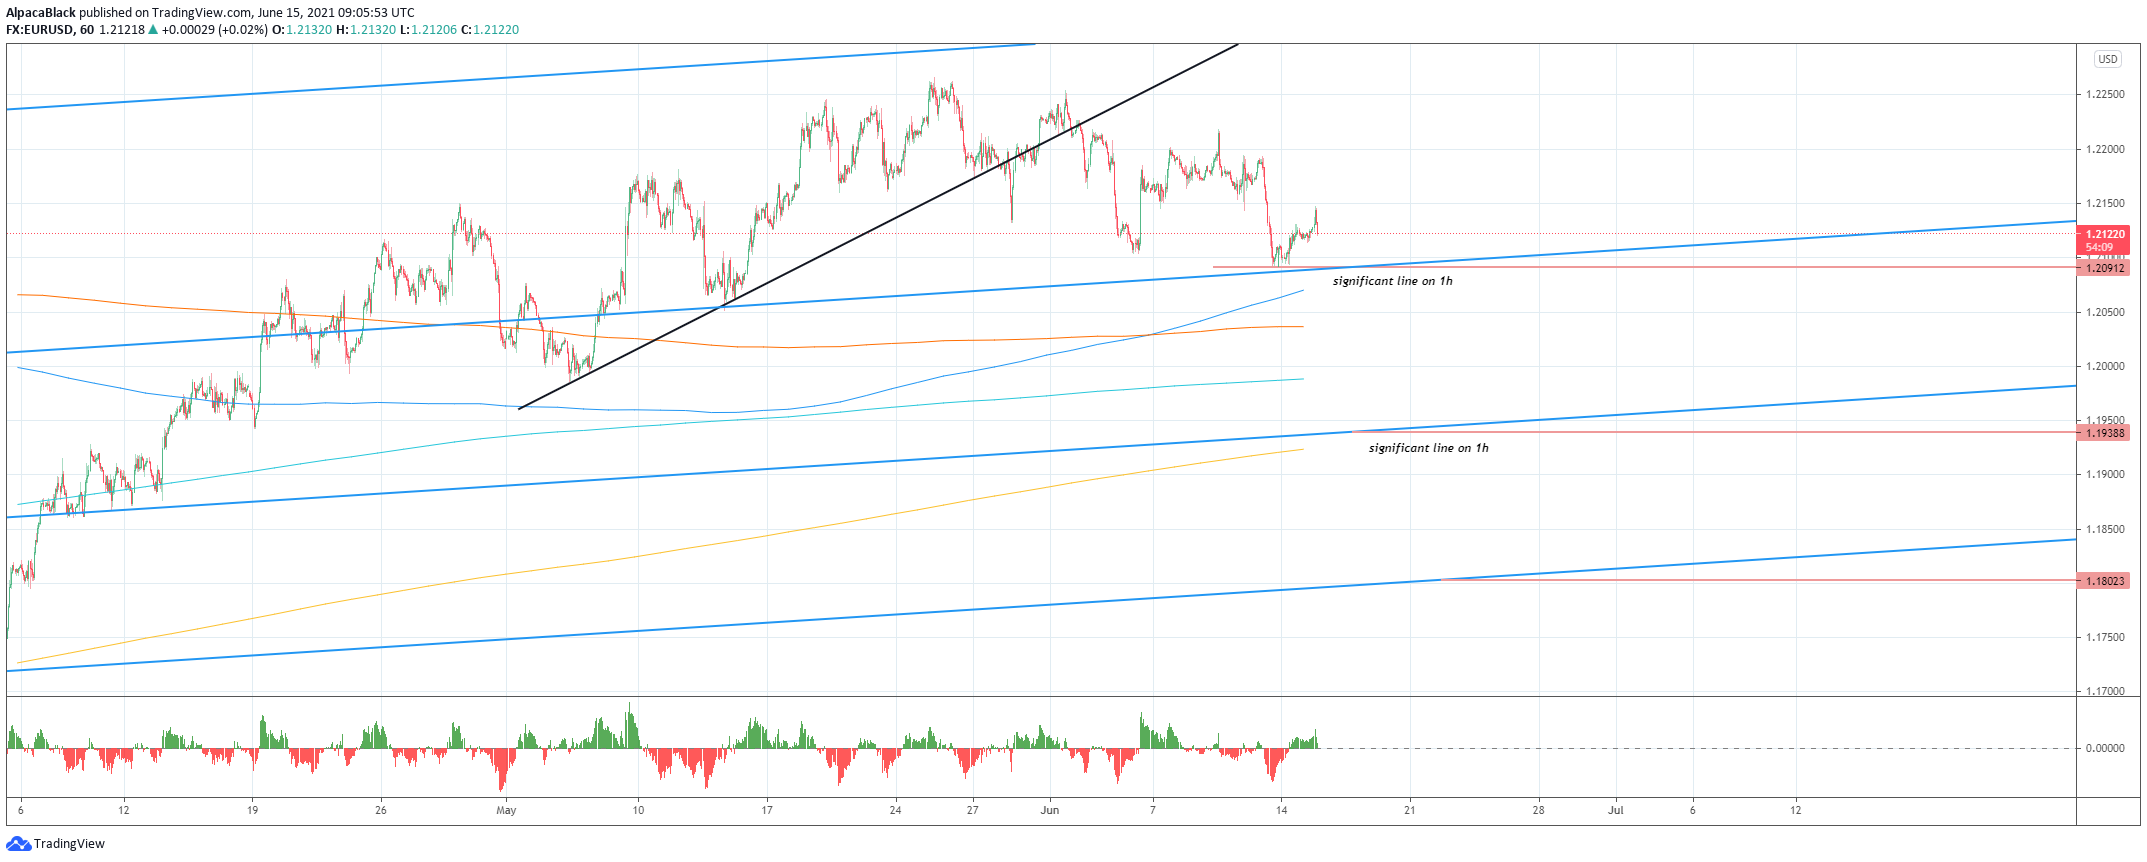
Task: Click the 1.19000 price axis label
Action: point(2105,475)
